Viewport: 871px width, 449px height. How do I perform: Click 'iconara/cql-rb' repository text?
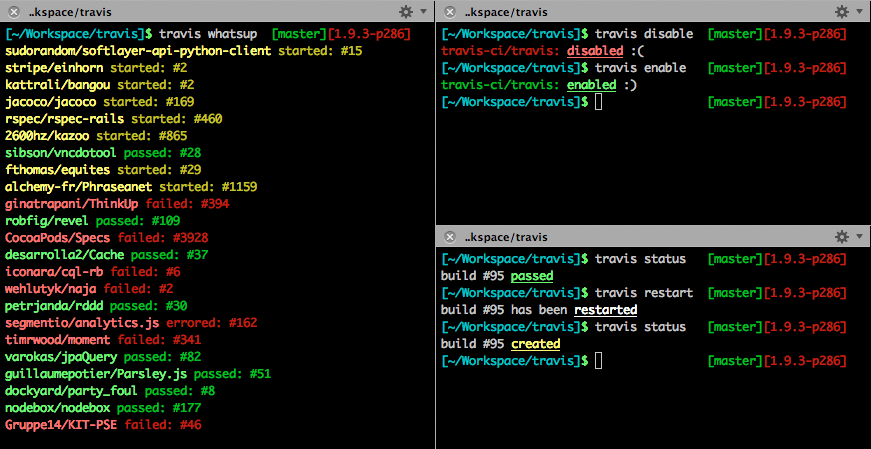[x=54, y=272]
